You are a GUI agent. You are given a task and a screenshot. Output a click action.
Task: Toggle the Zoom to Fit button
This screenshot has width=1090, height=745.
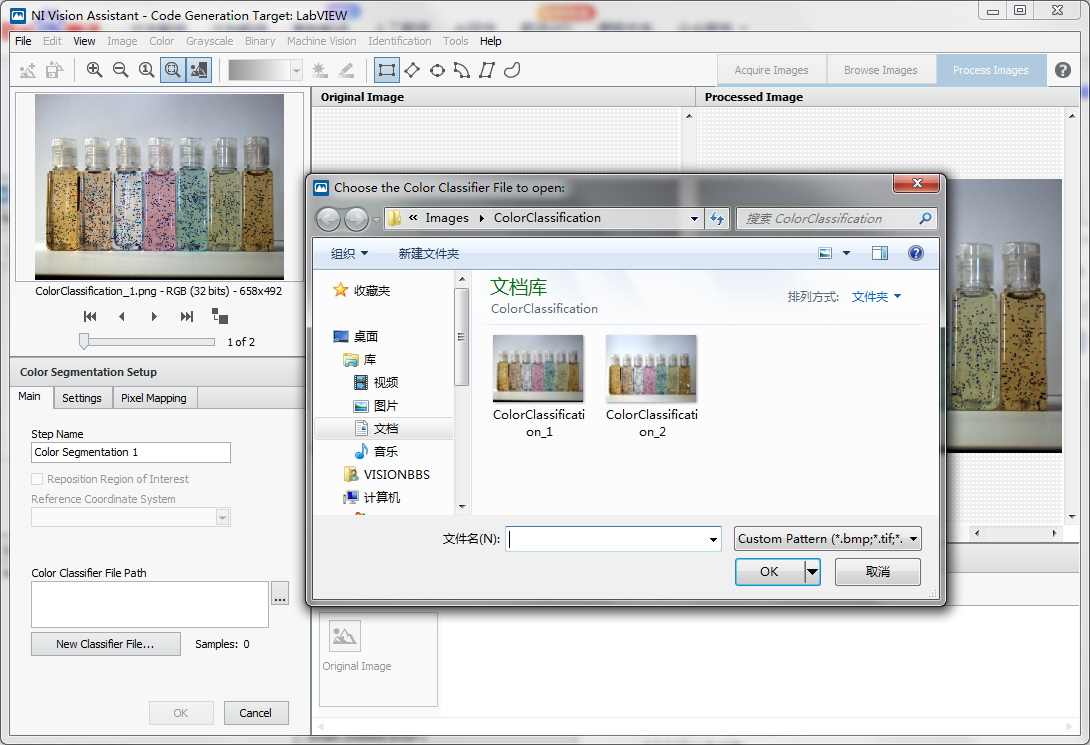172,70
